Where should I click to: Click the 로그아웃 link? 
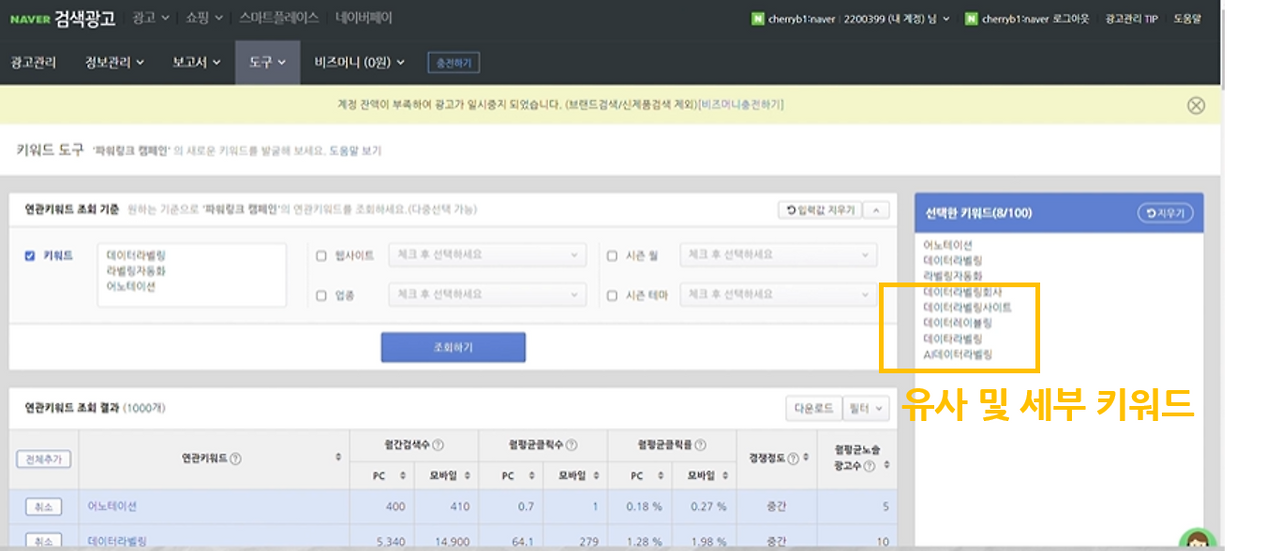pos(1073,18)
